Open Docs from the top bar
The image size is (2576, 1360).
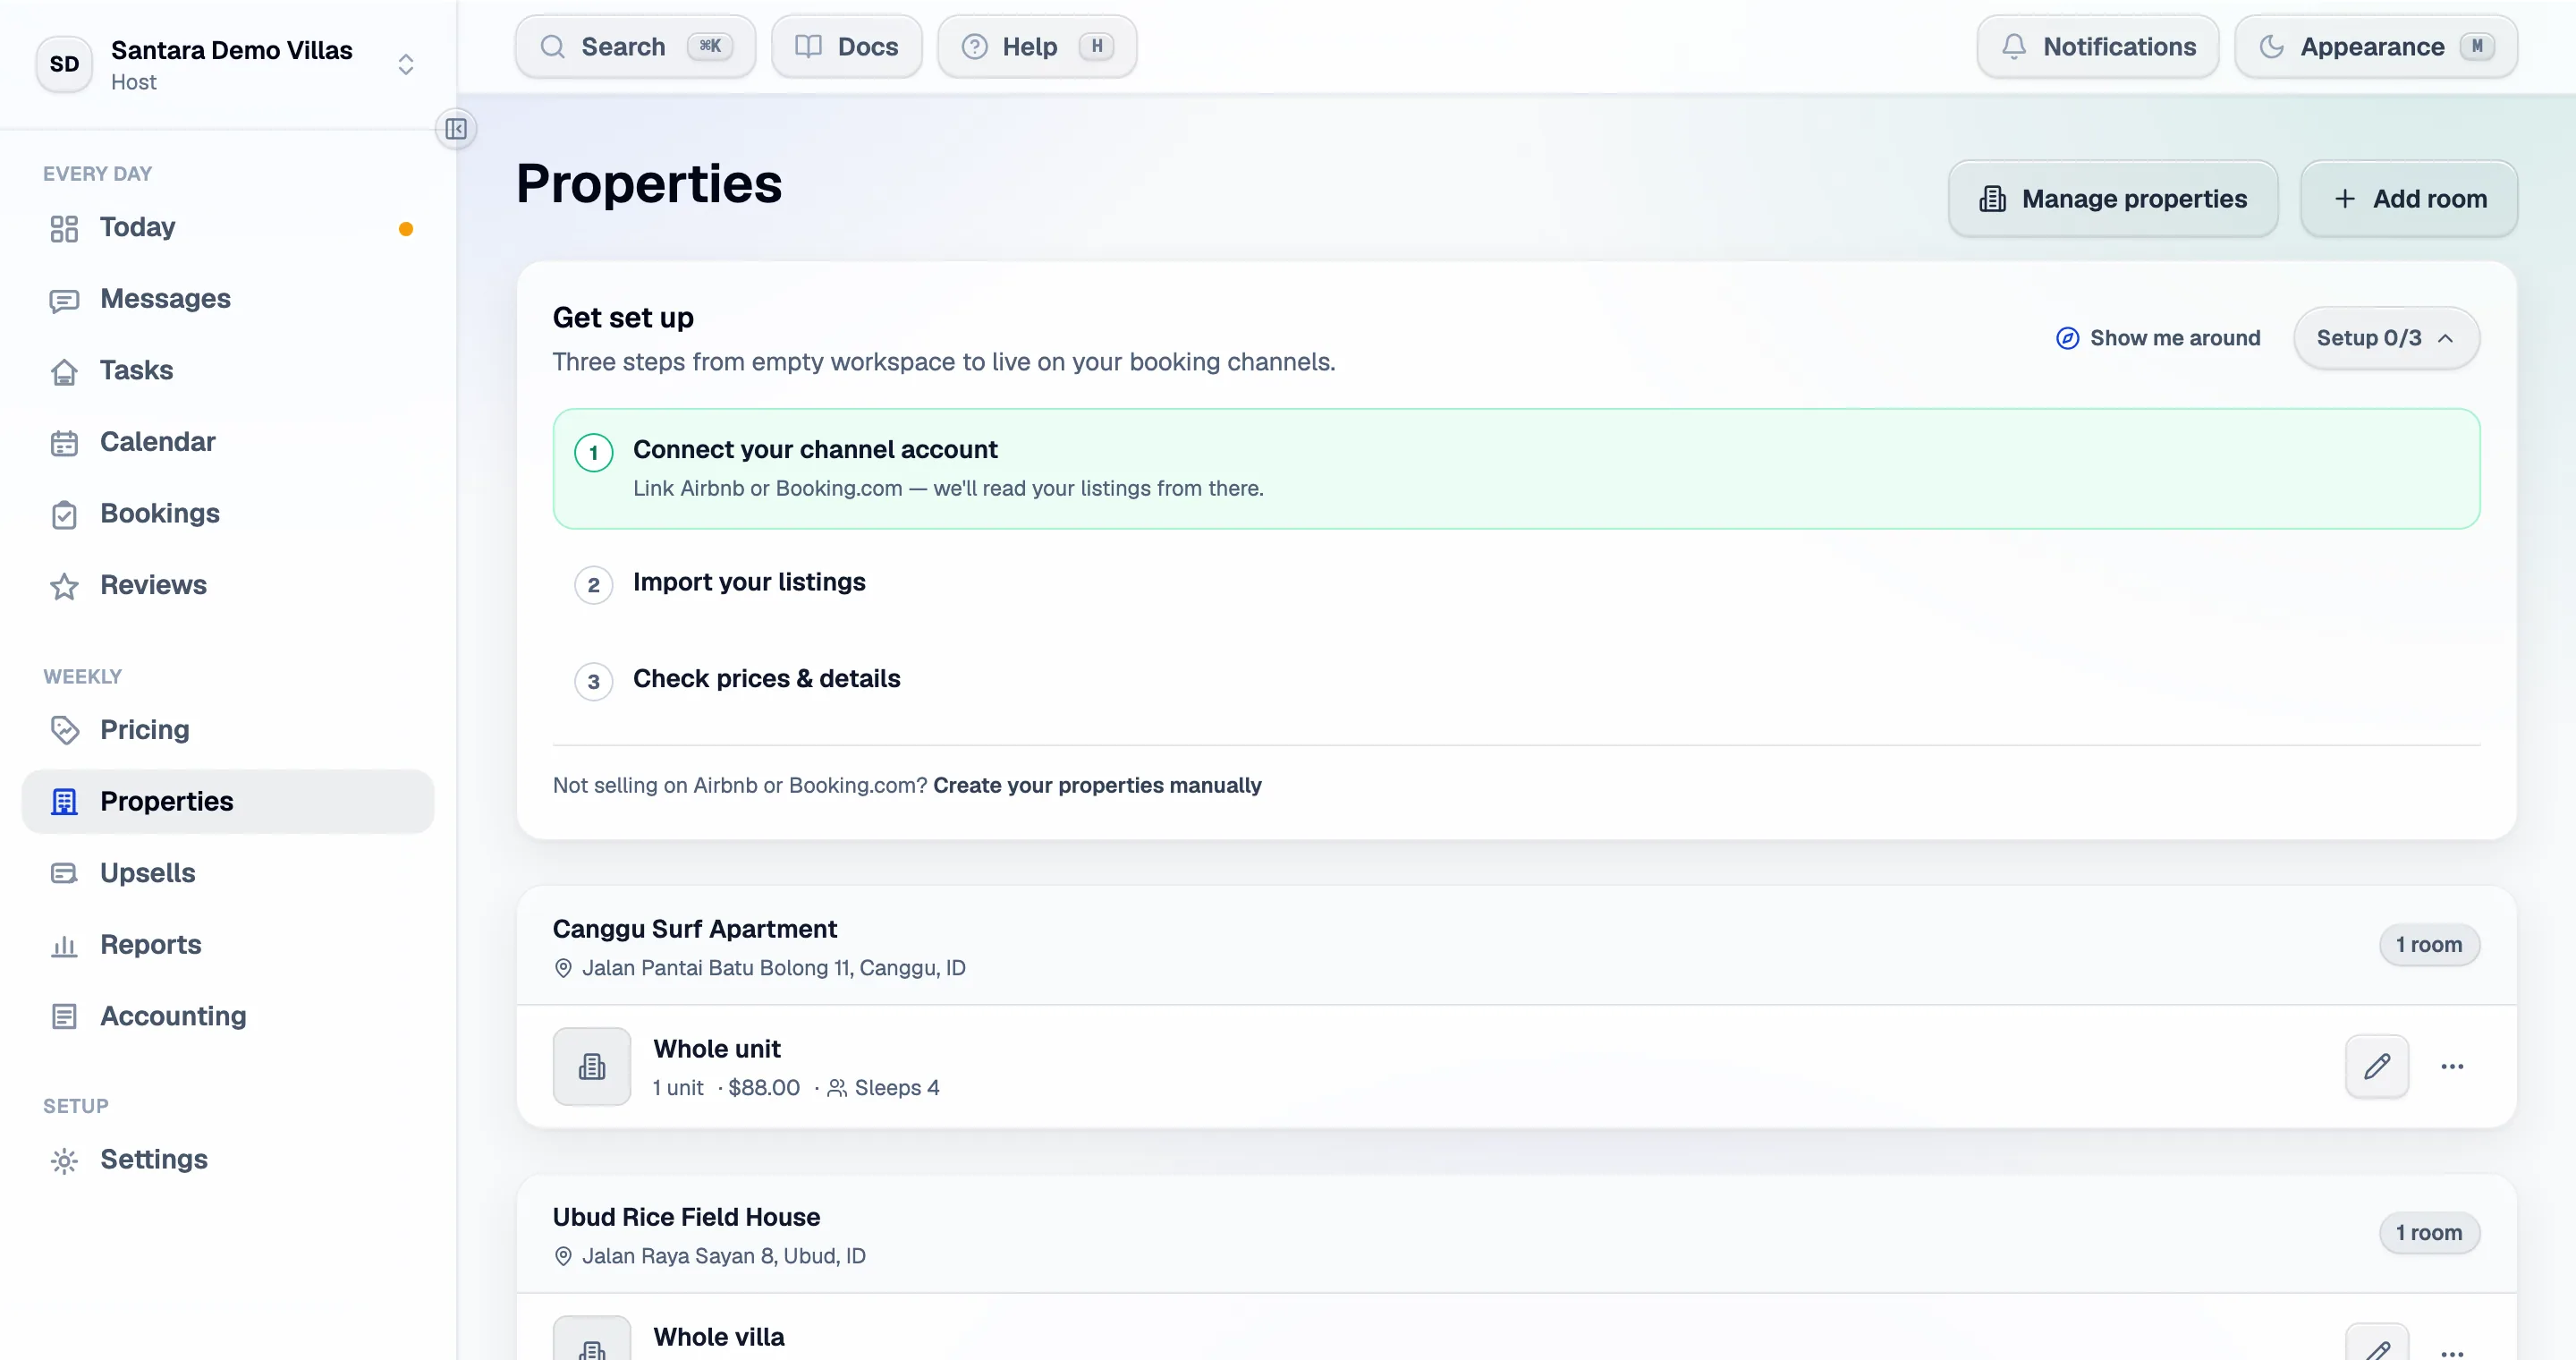[x=847, y=47]
